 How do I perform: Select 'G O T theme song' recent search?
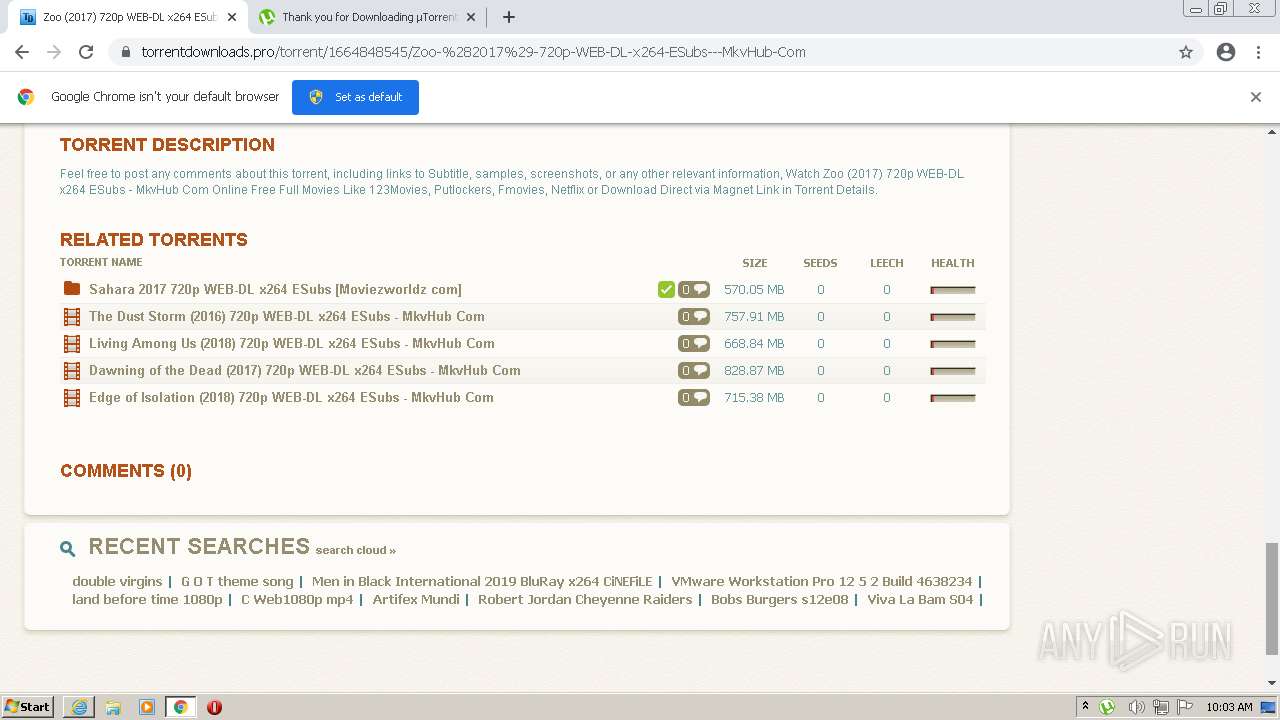click(x=237, y=581)
